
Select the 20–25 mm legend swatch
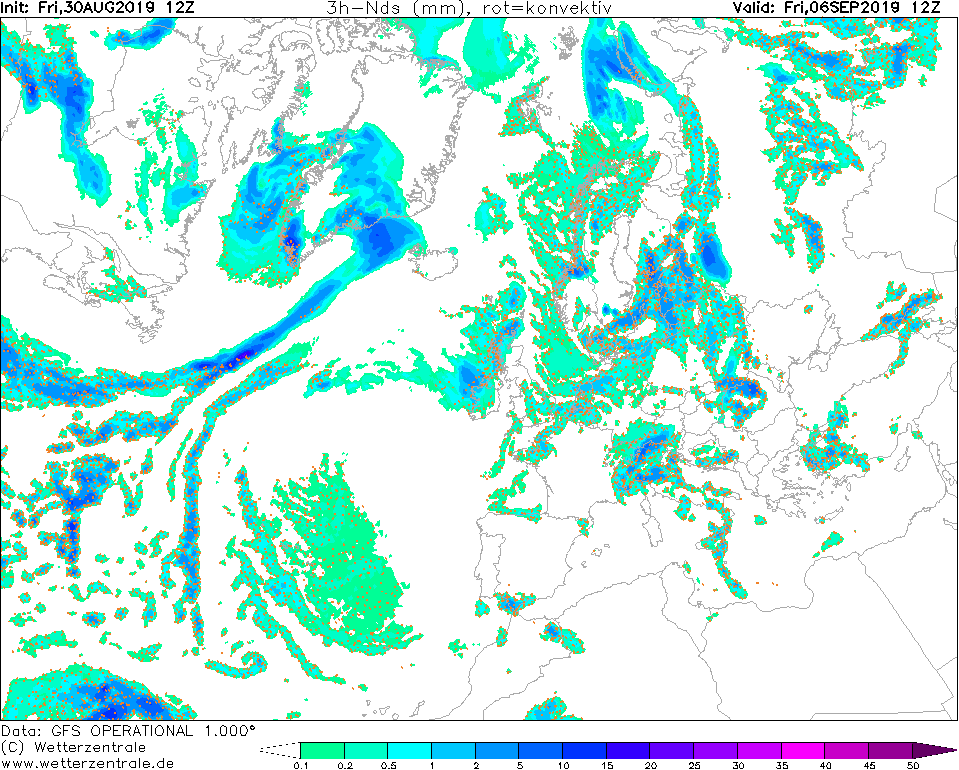pos(672,750)
